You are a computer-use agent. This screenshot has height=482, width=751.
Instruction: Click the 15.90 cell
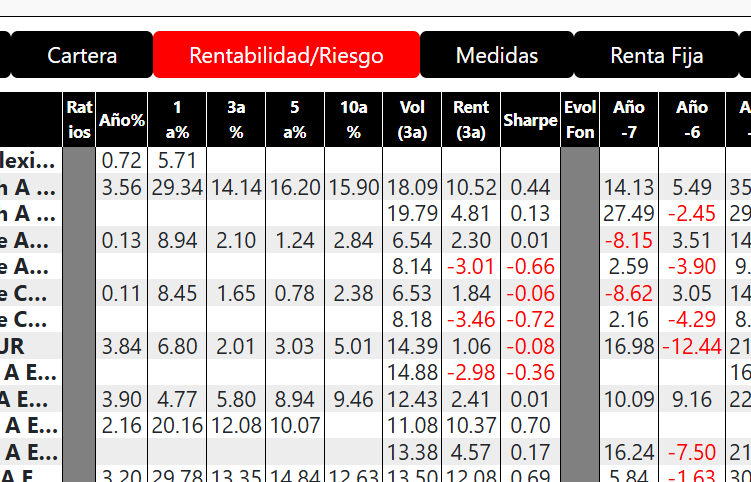pyautogui.click(x=353, y=187)
